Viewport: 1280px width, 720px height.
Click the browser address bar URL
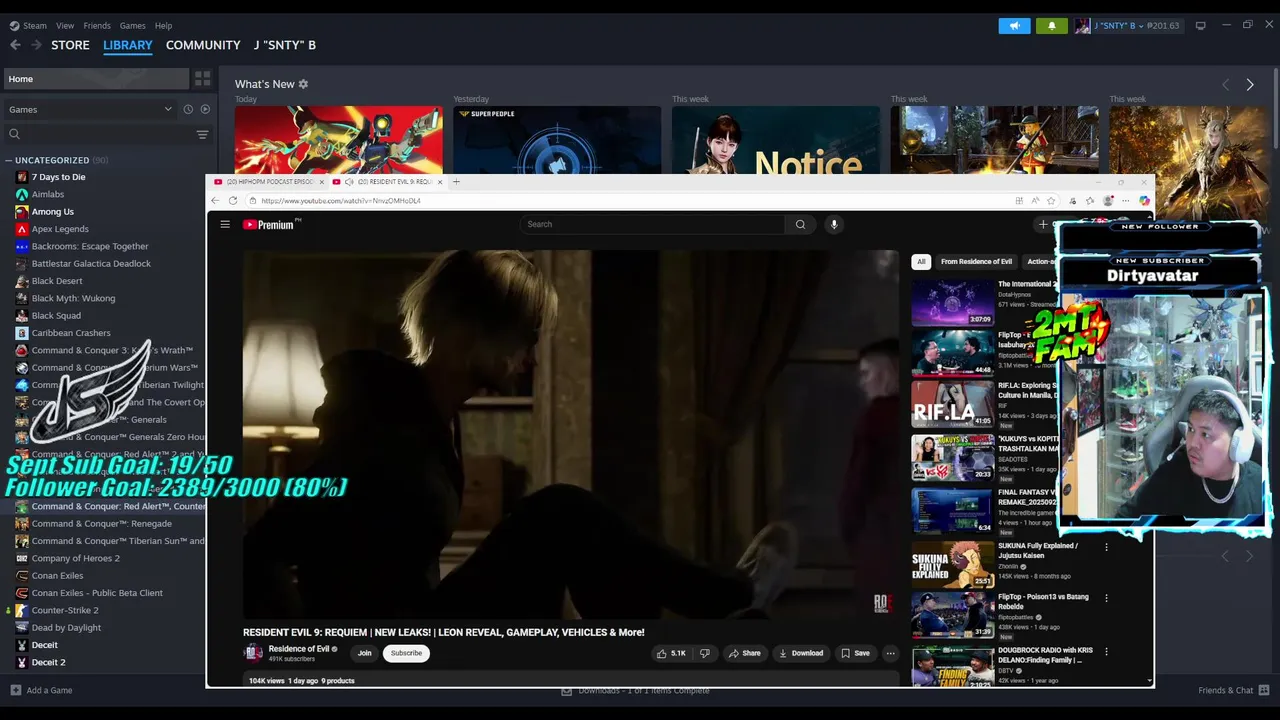point(341,201)
